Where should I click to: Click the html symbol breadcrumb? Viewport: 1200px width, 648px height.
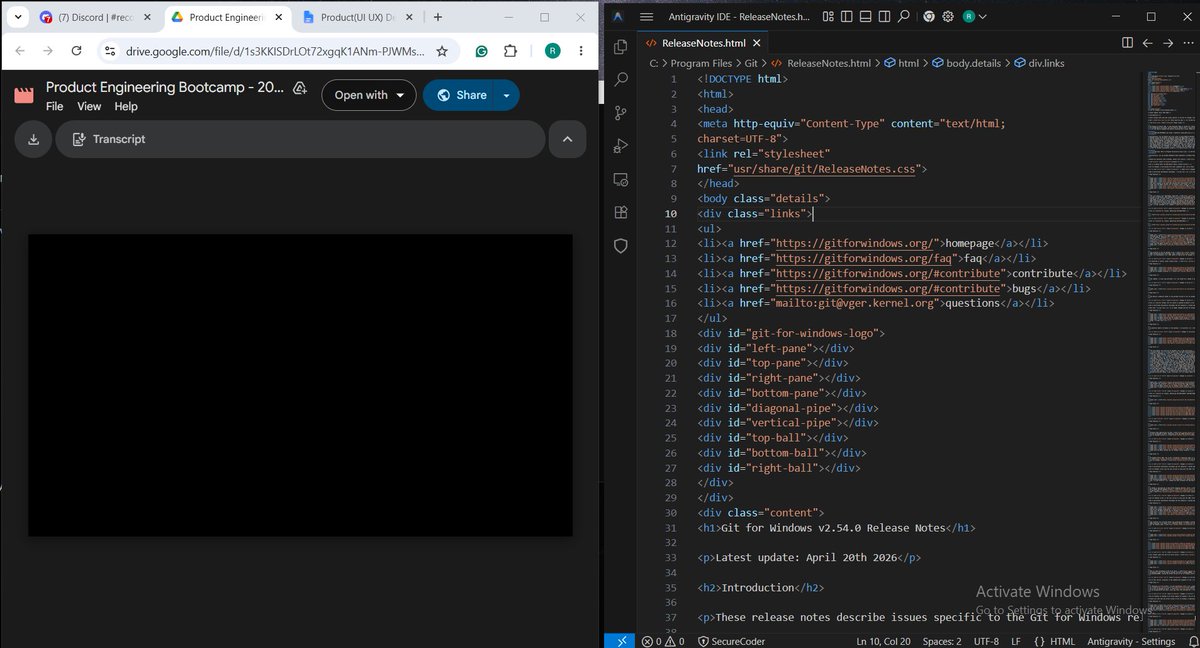pyautogui.click(x=900, y=63)
